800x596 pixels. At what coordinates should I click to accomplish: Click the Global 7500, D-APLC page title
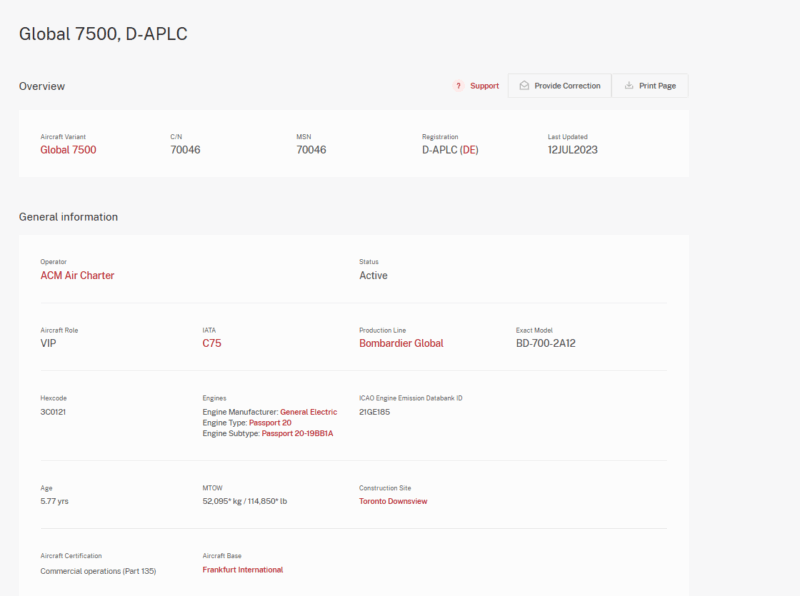103,34
